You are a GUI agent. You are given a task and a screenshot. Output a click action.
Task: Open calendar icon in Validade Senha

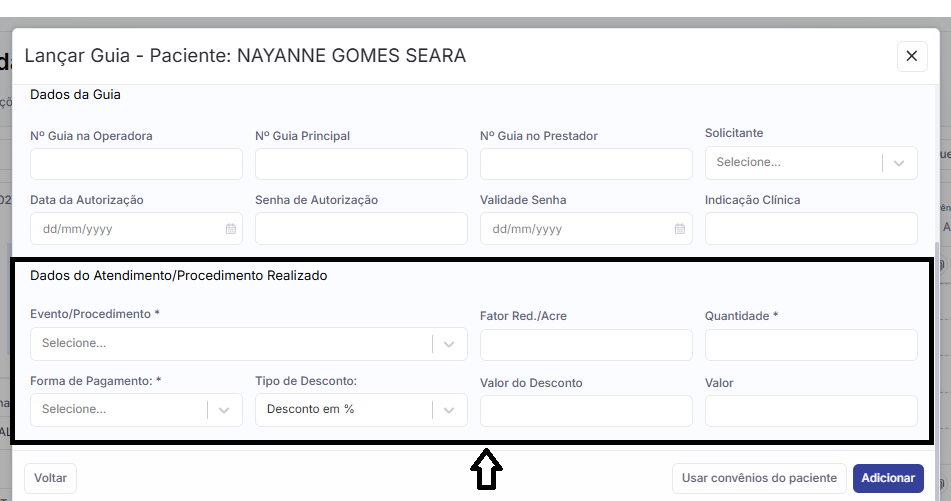coord(680,229)
